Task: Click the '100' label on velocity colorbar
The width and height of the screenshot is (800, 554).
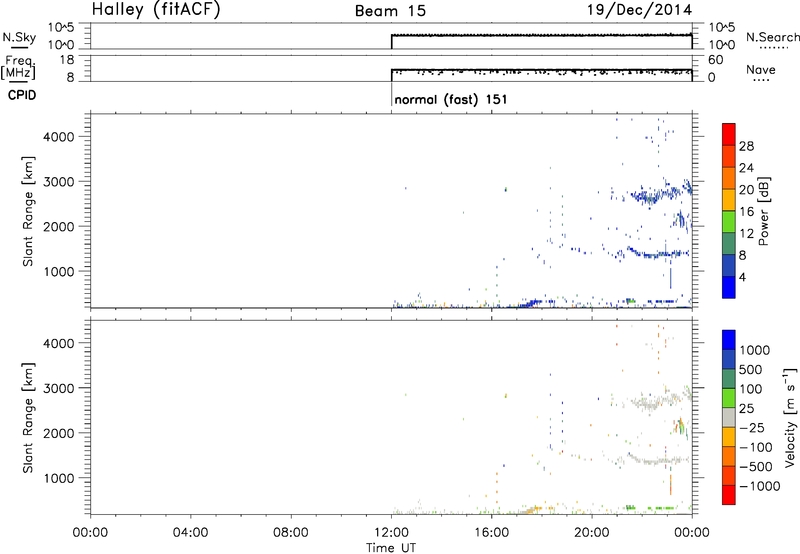Action: [x=751, y=389]
